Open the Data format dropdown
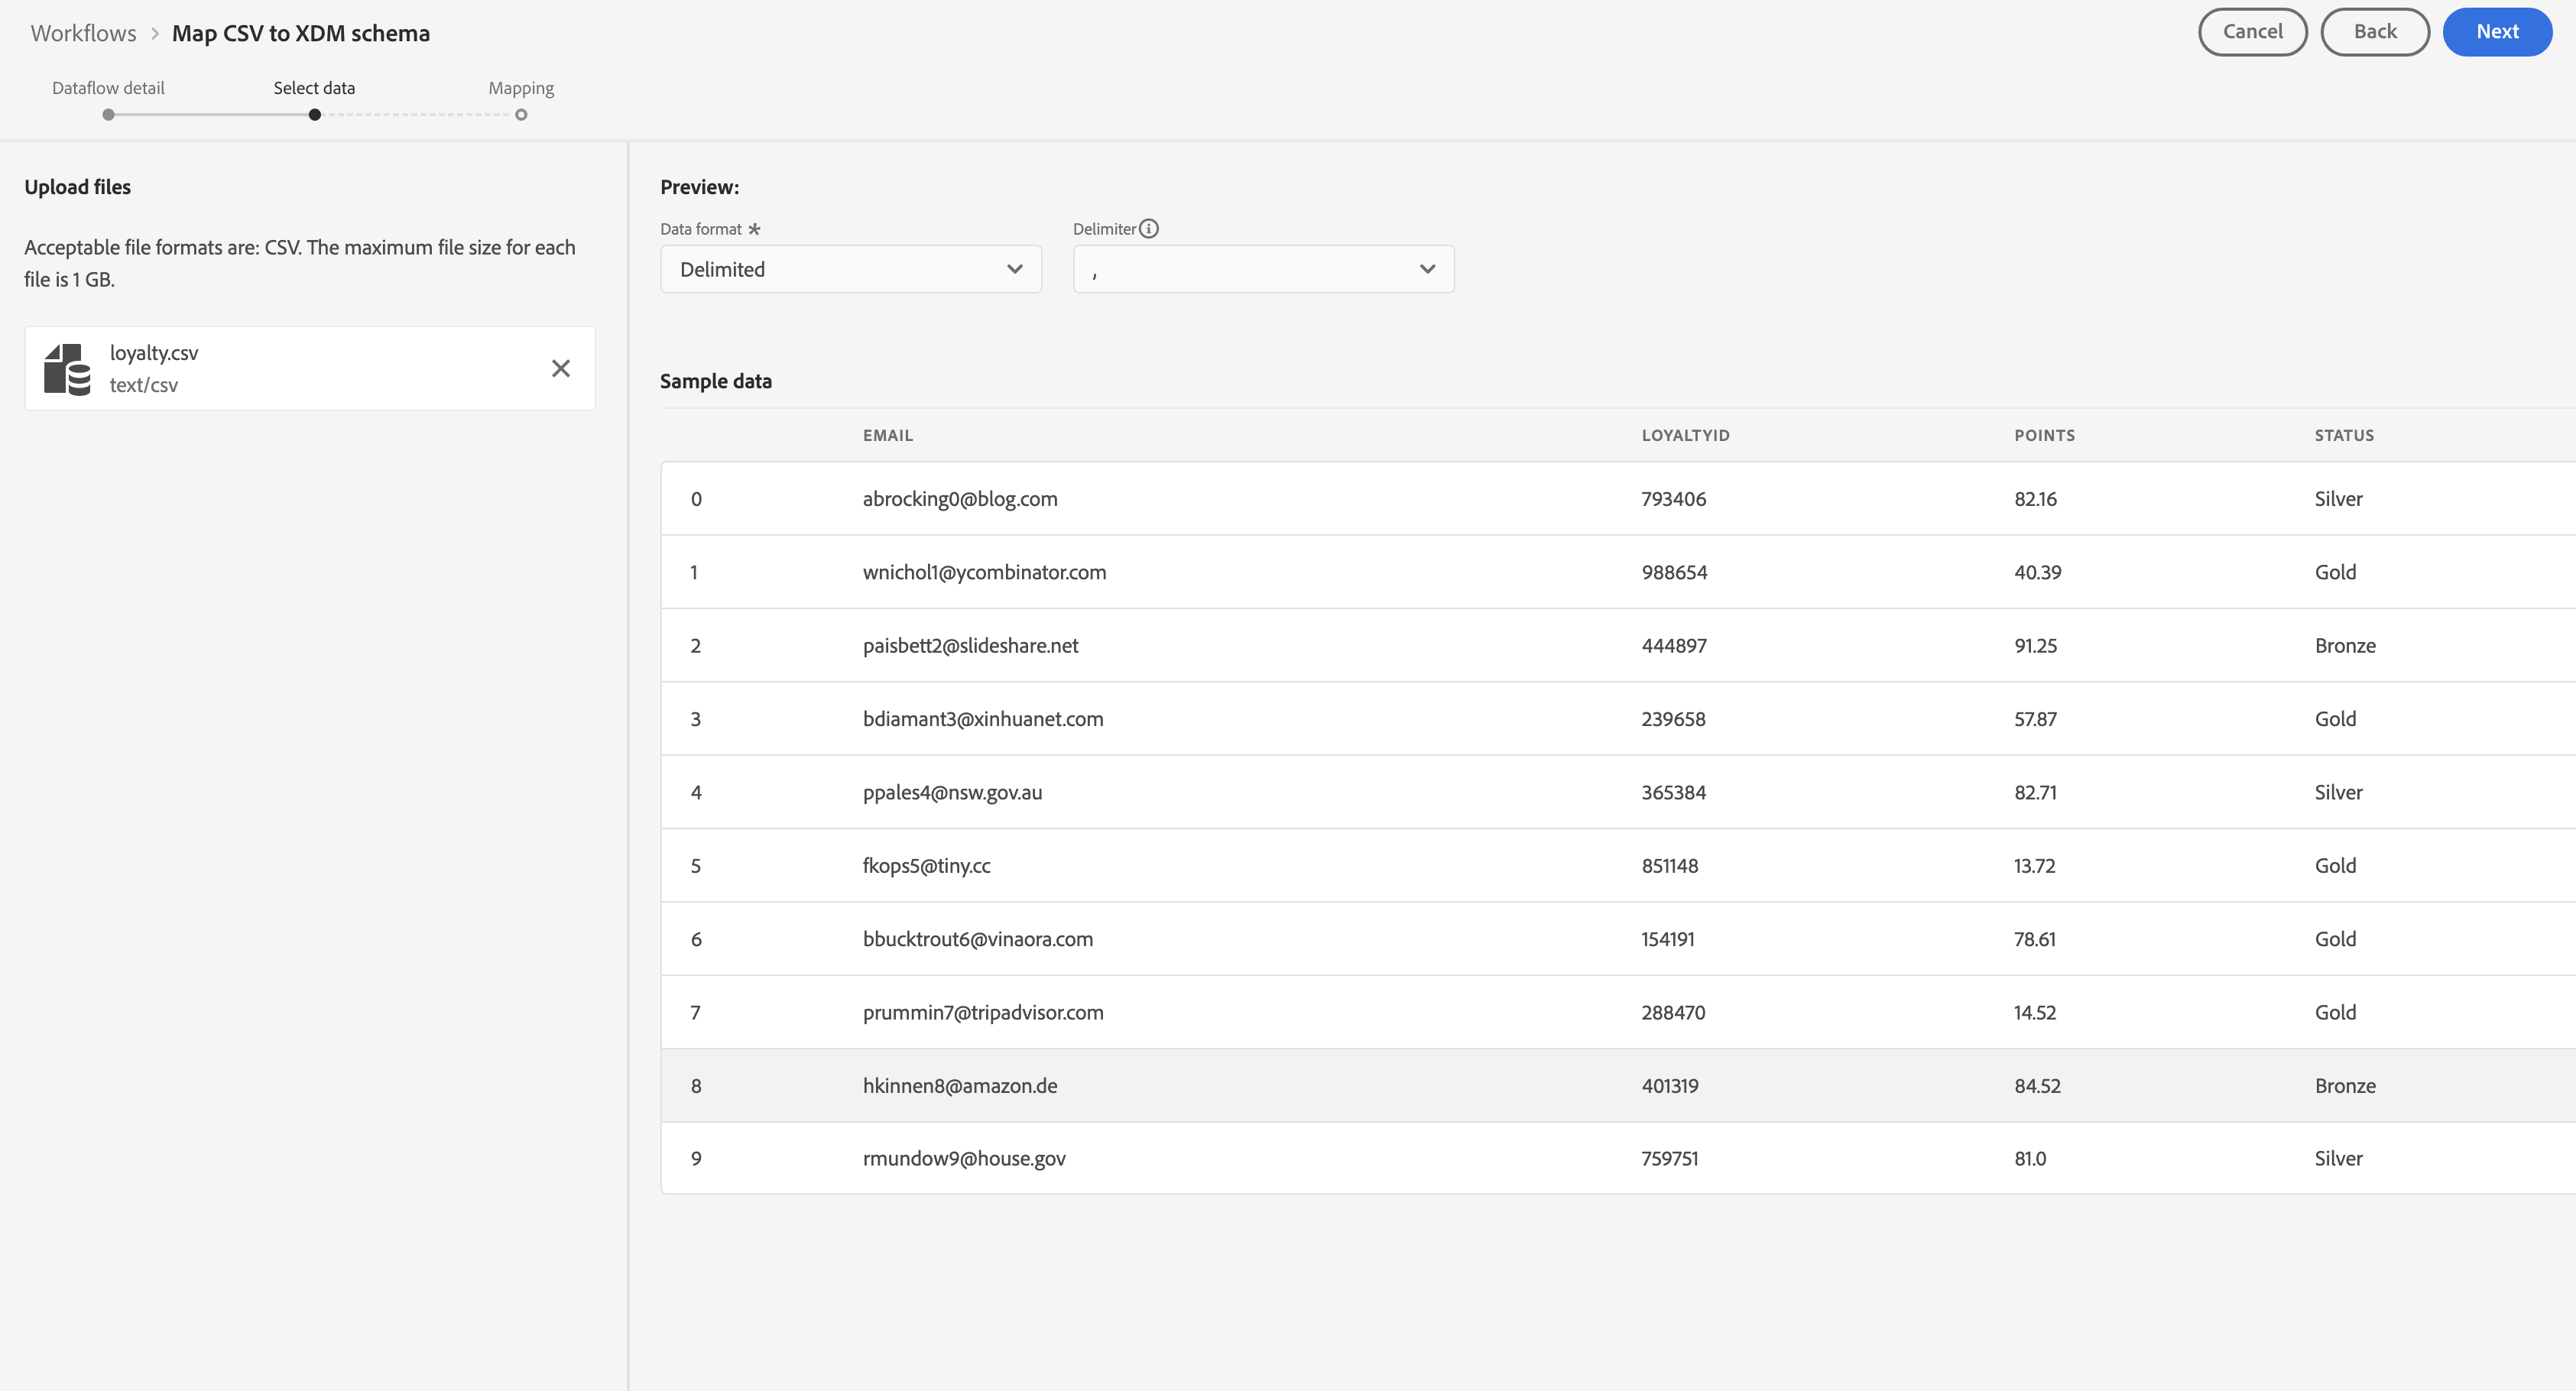Viewport: 2576px width, 1391px height. point(850,269)
